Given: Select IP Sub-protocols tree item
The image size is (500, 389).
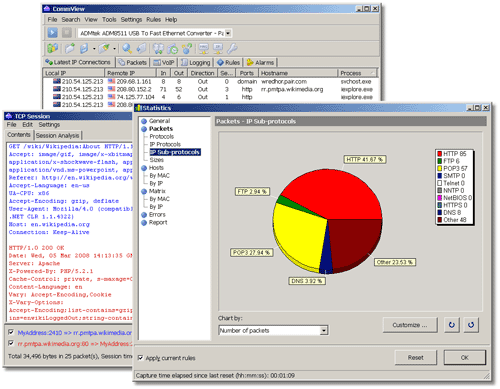Looking at the screenshot, I should click(175, 152).
